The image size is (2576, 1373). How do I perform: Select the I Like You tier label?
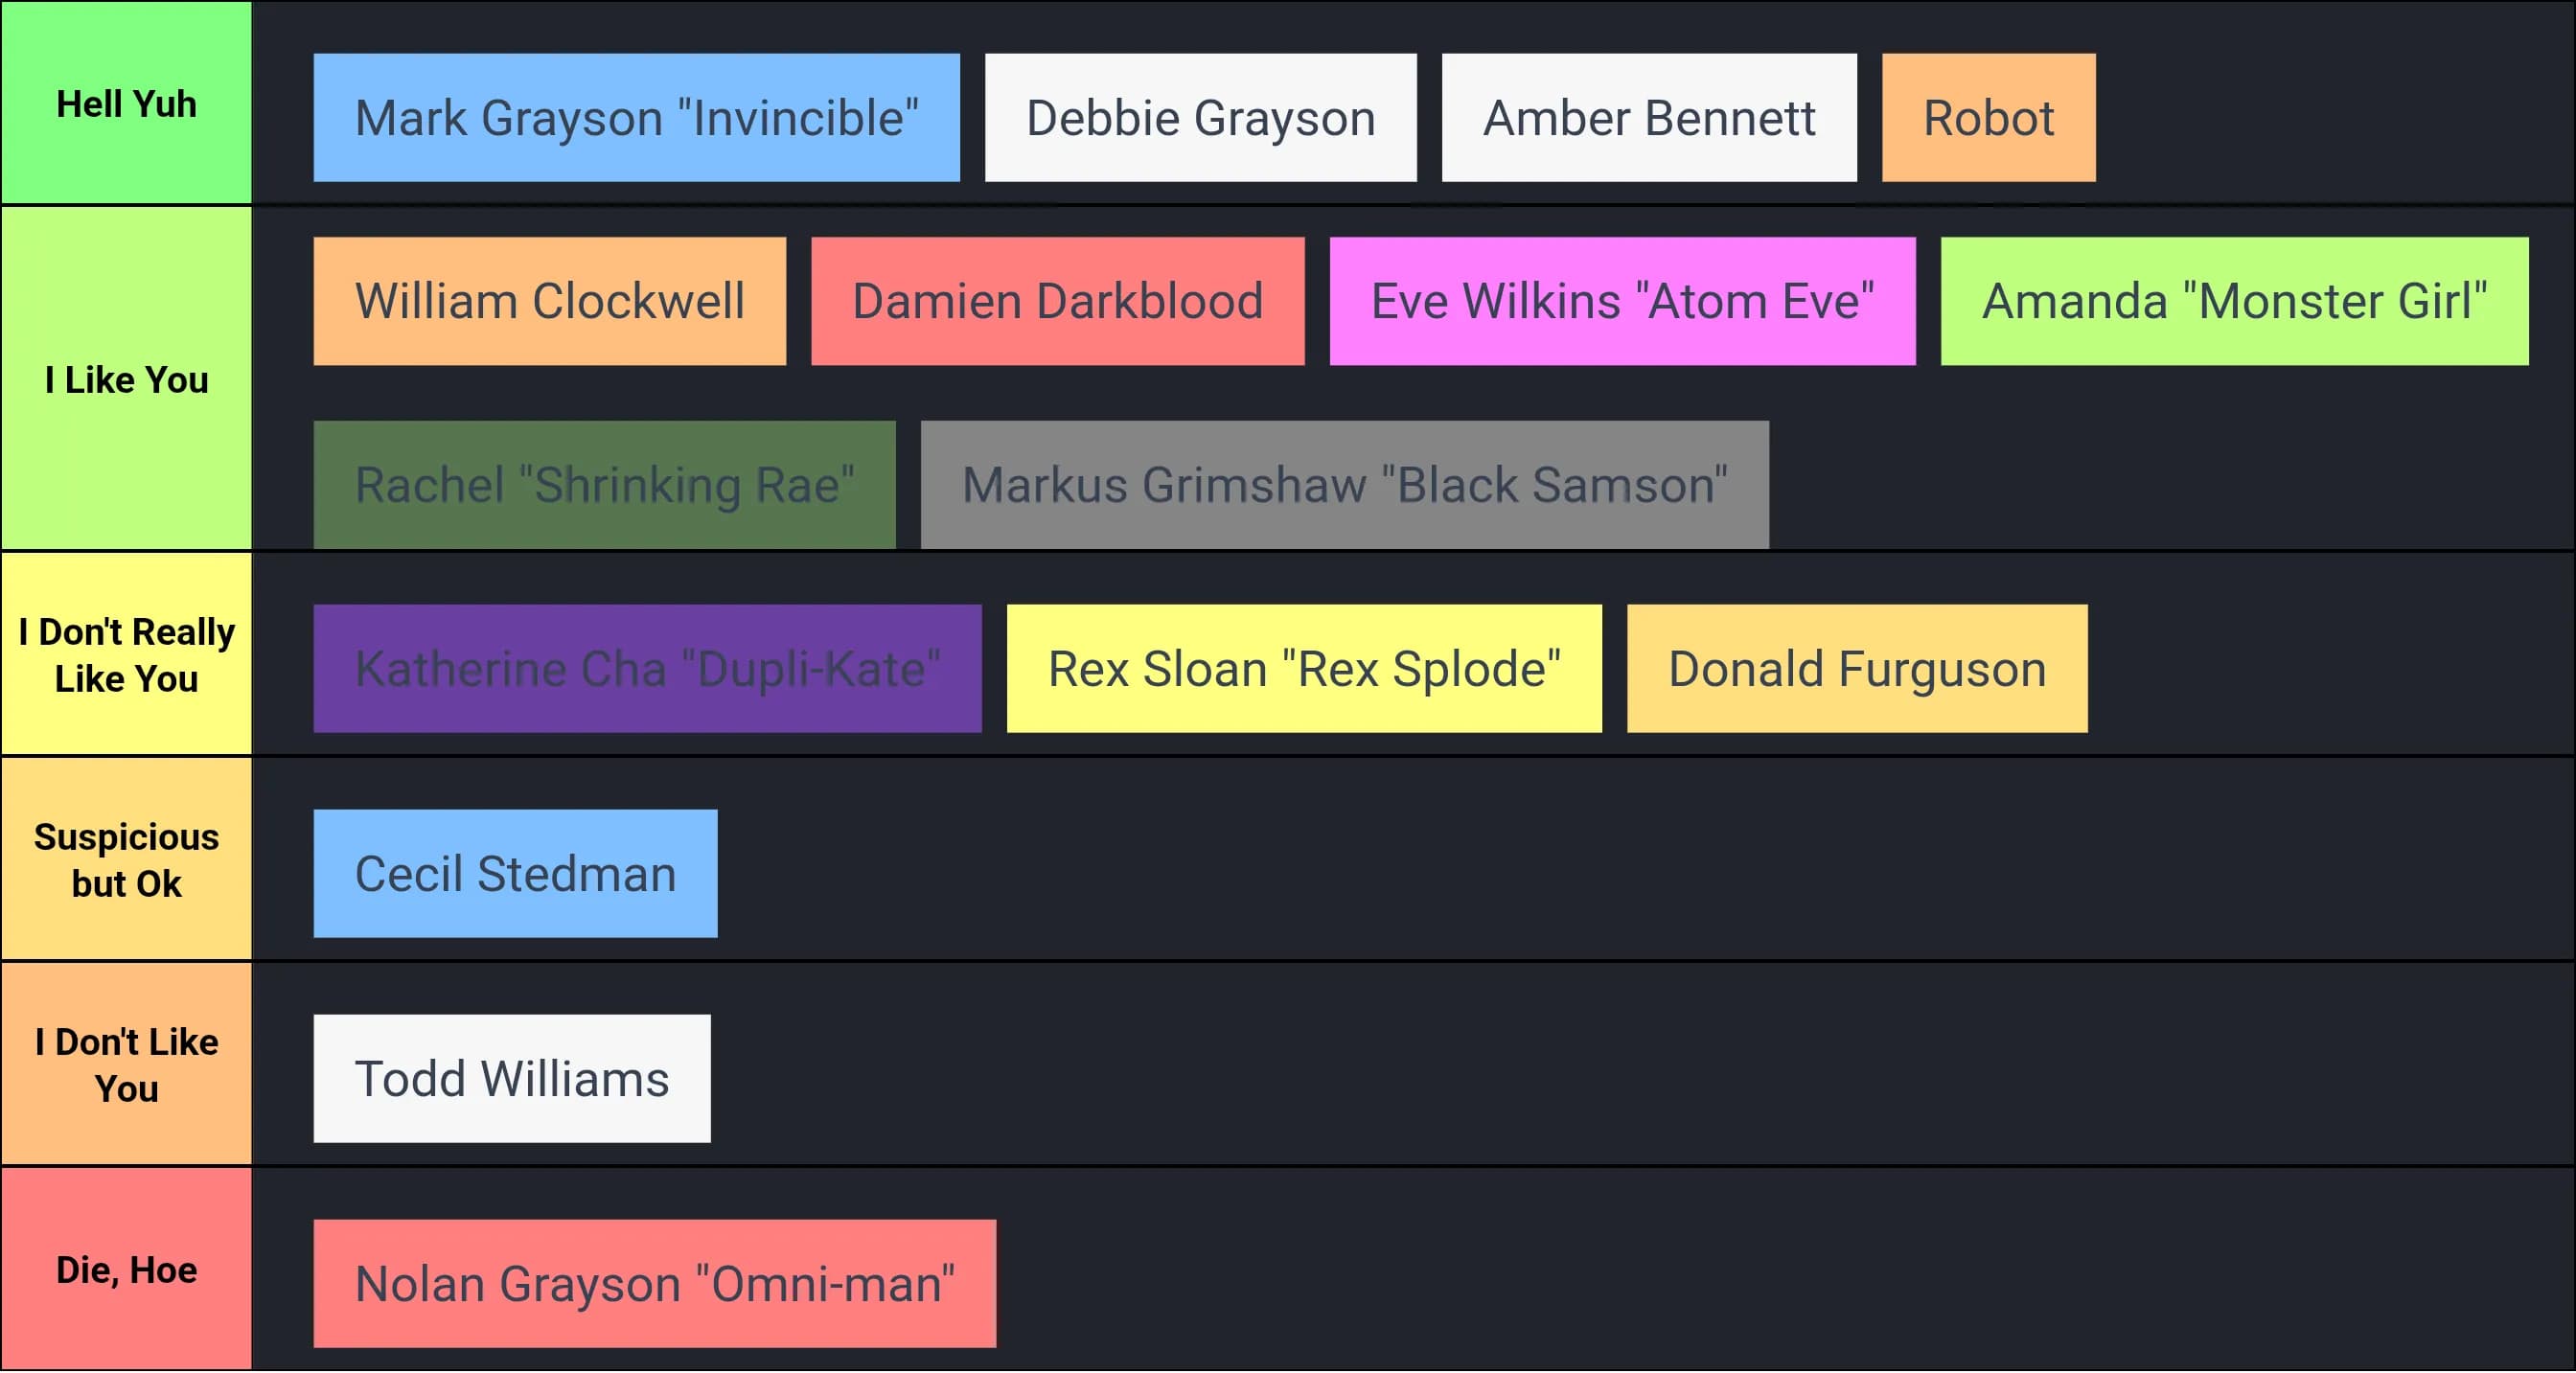click(126, 380)
